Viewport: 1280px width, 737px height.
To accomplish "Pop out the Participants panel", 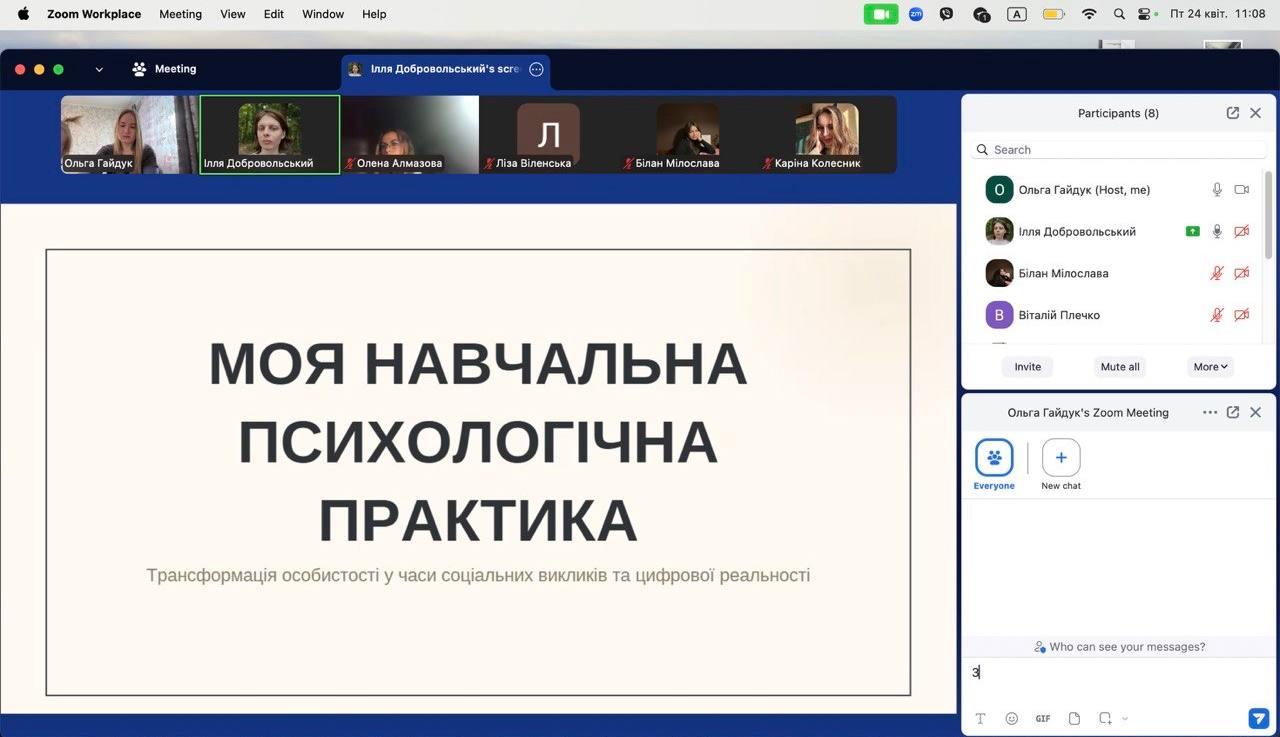I will pyautogui.click(x=1233, y=113).
